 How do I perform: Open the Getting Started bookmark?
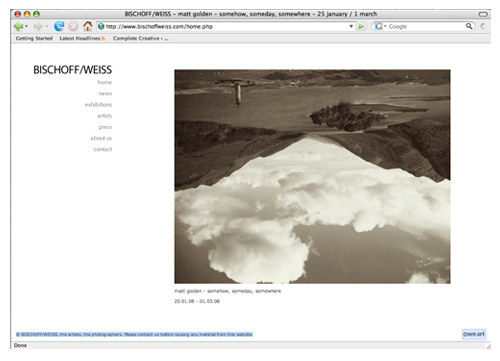pyautogui.click(x=34, y=38)
